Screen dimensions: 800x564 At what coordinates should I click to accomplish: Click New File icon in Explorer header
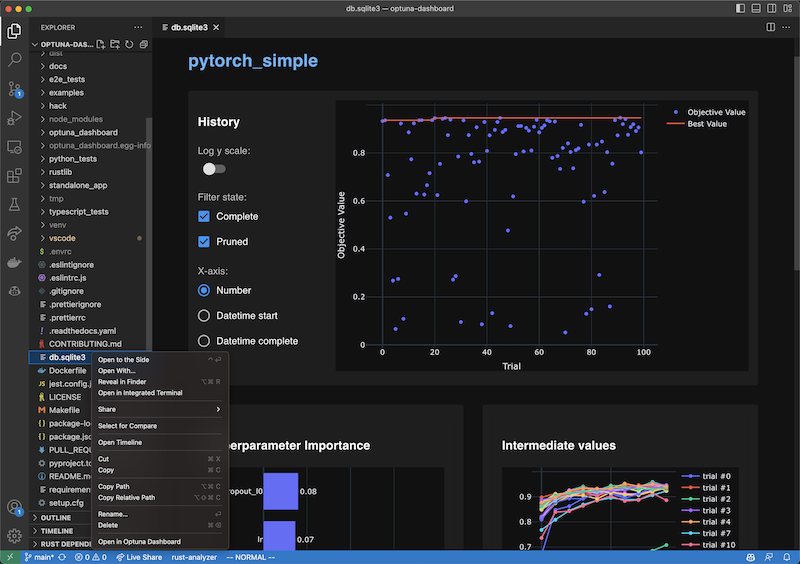(x=101, y=44)
